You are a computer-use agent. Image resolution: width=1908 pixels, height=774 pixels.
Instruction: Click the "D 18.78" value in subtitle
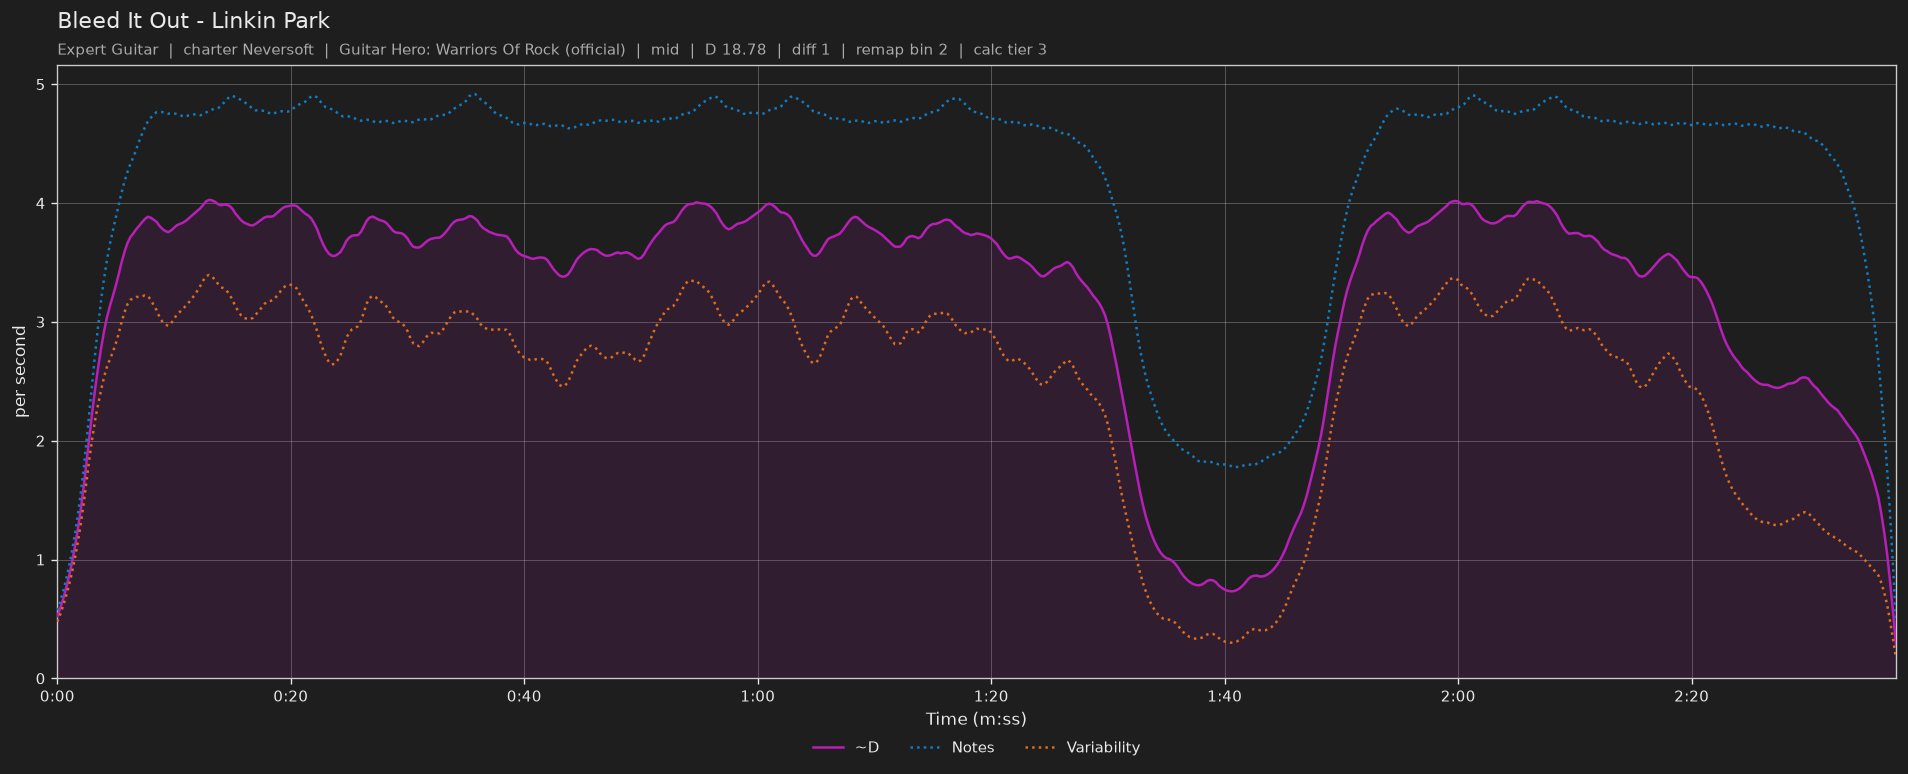coord(735,50)
